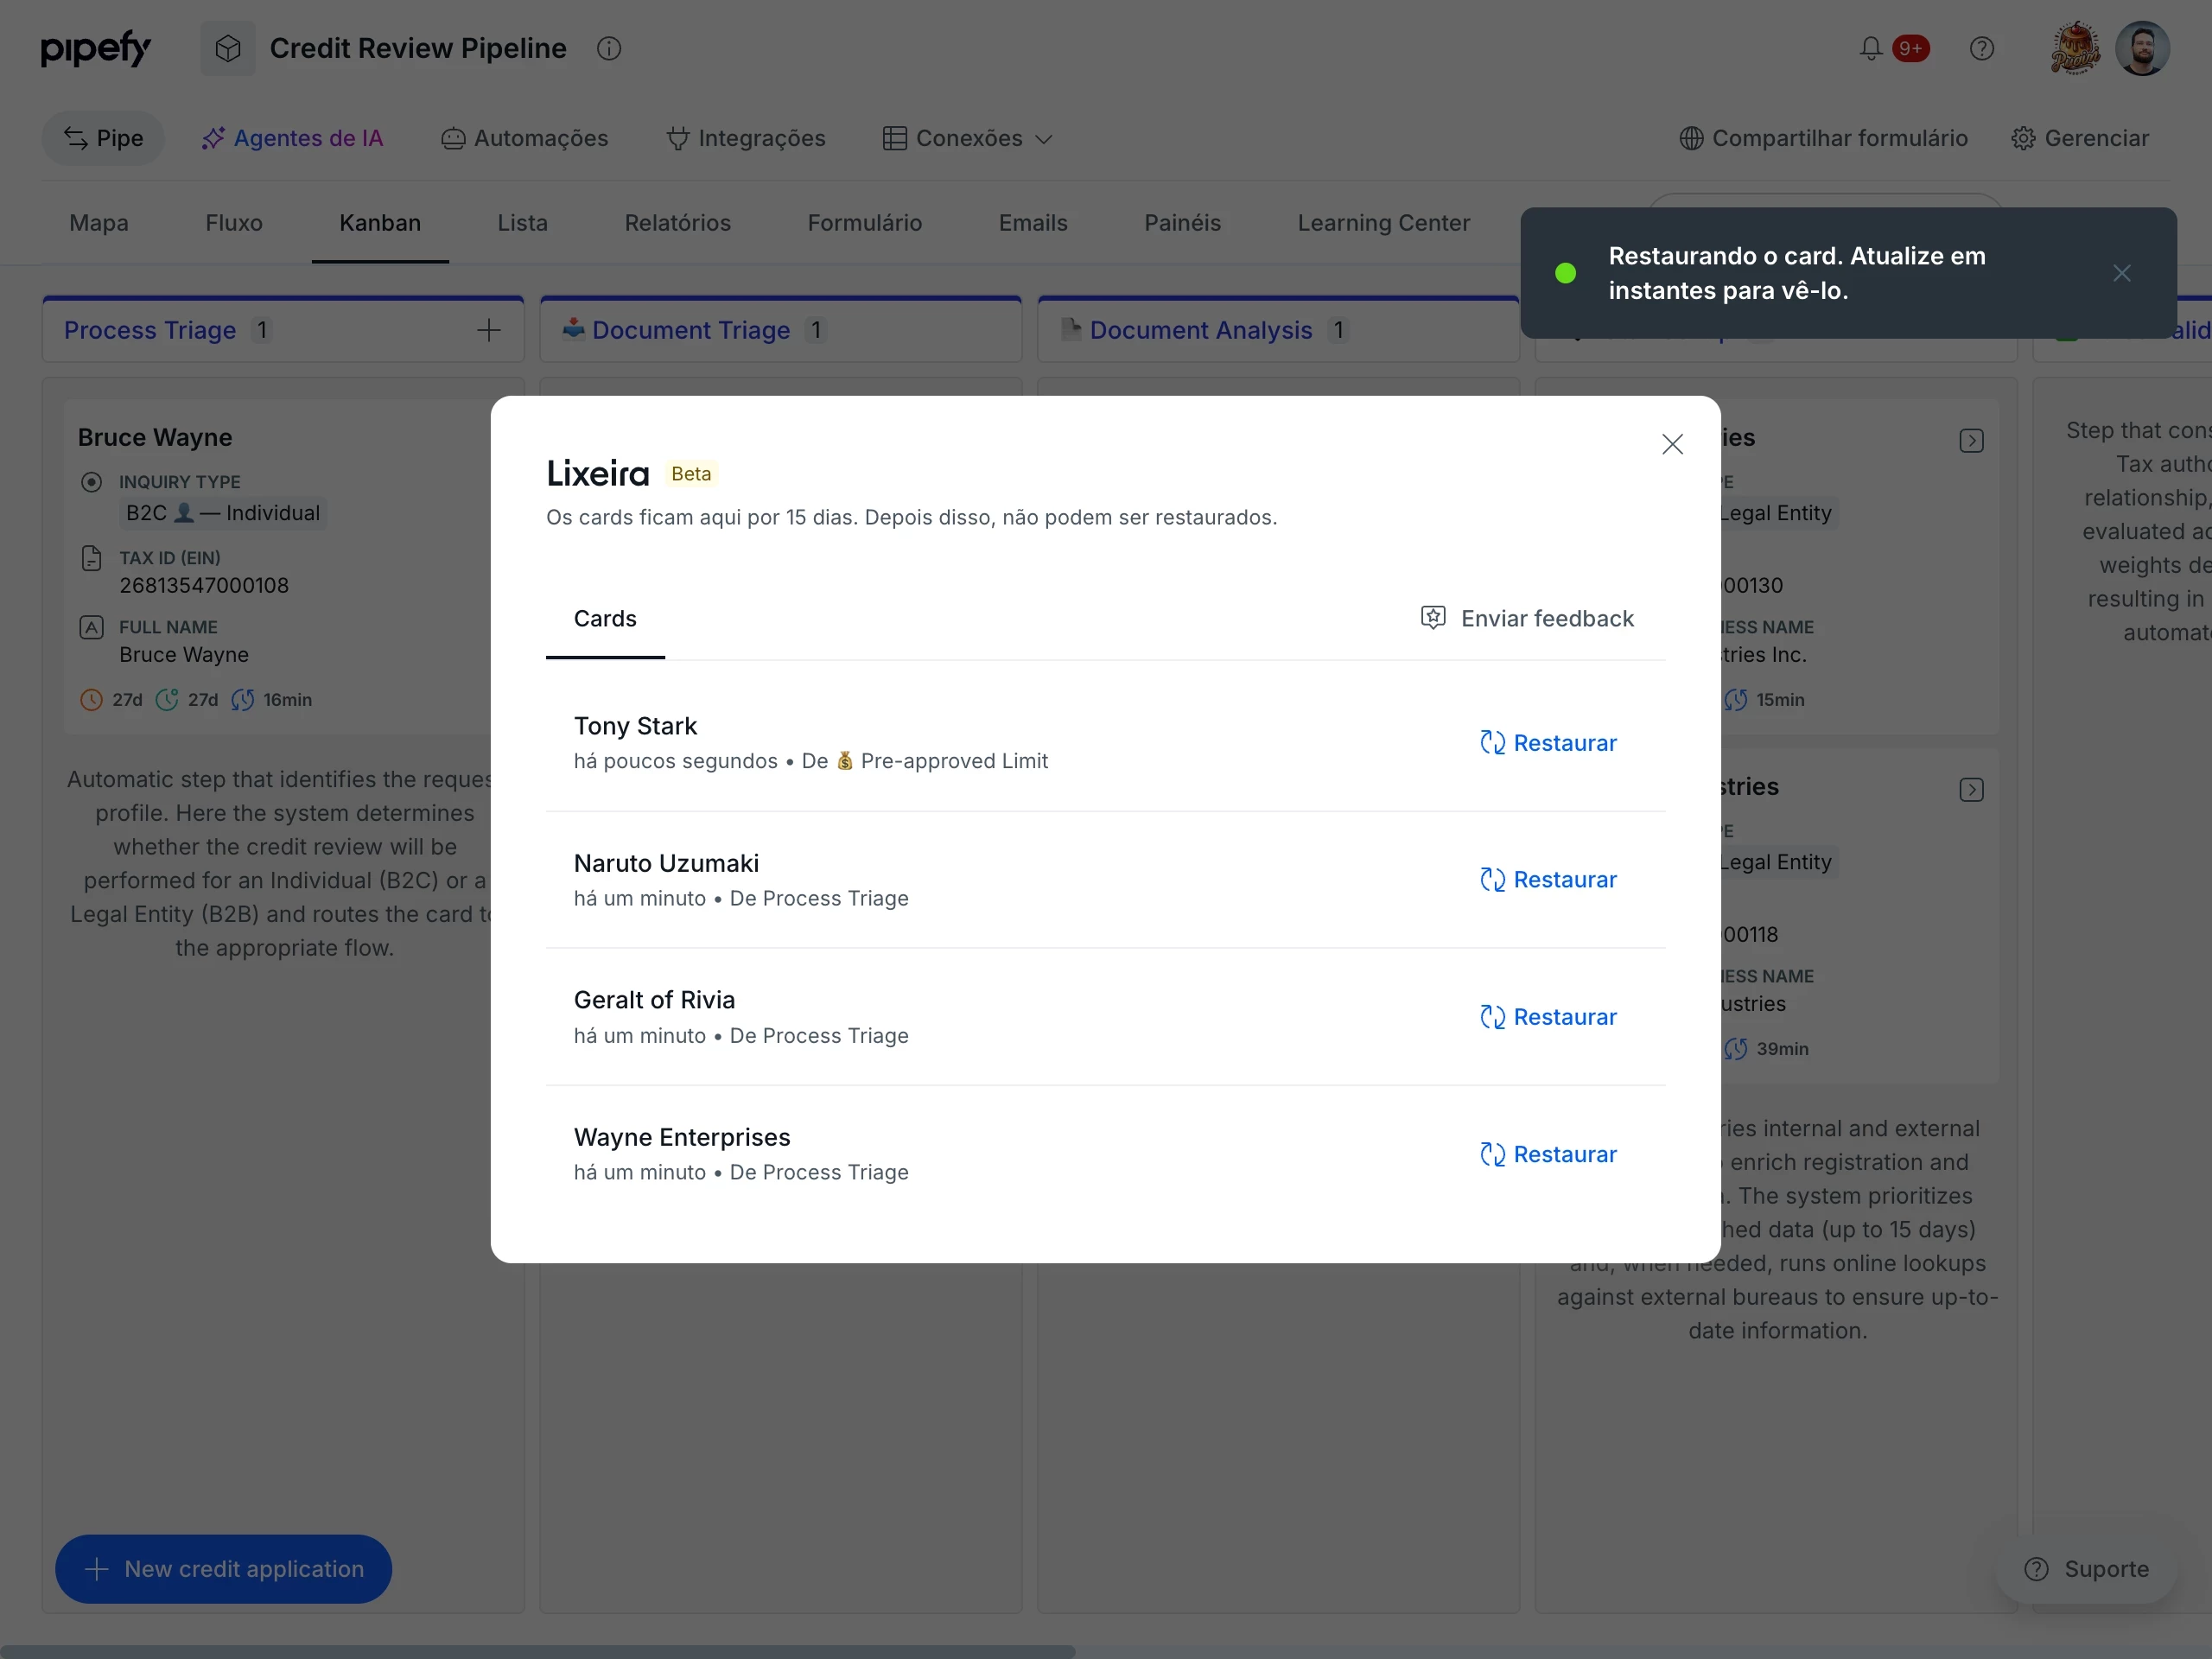Restore the Naruto Uzumaki card
Image resolution: width=2212 pixels, height=1659 pixels.
tap(1548, 880)
